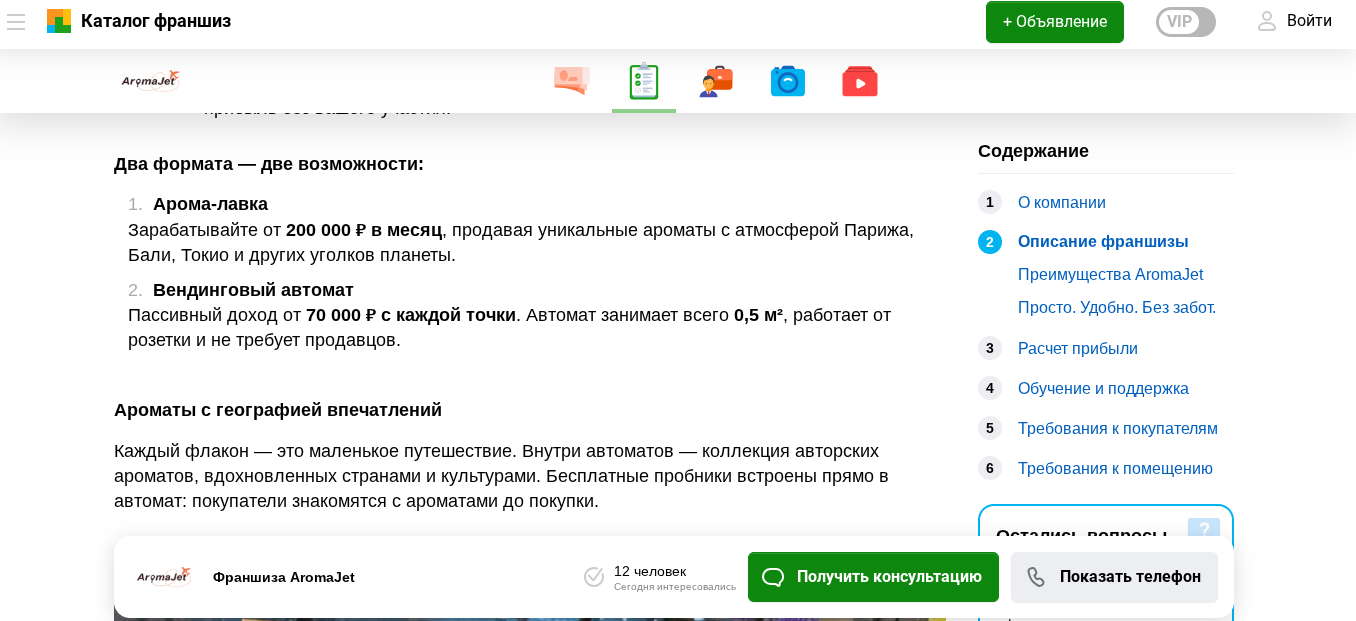Click number 1 badge in contents

(990, 202)
